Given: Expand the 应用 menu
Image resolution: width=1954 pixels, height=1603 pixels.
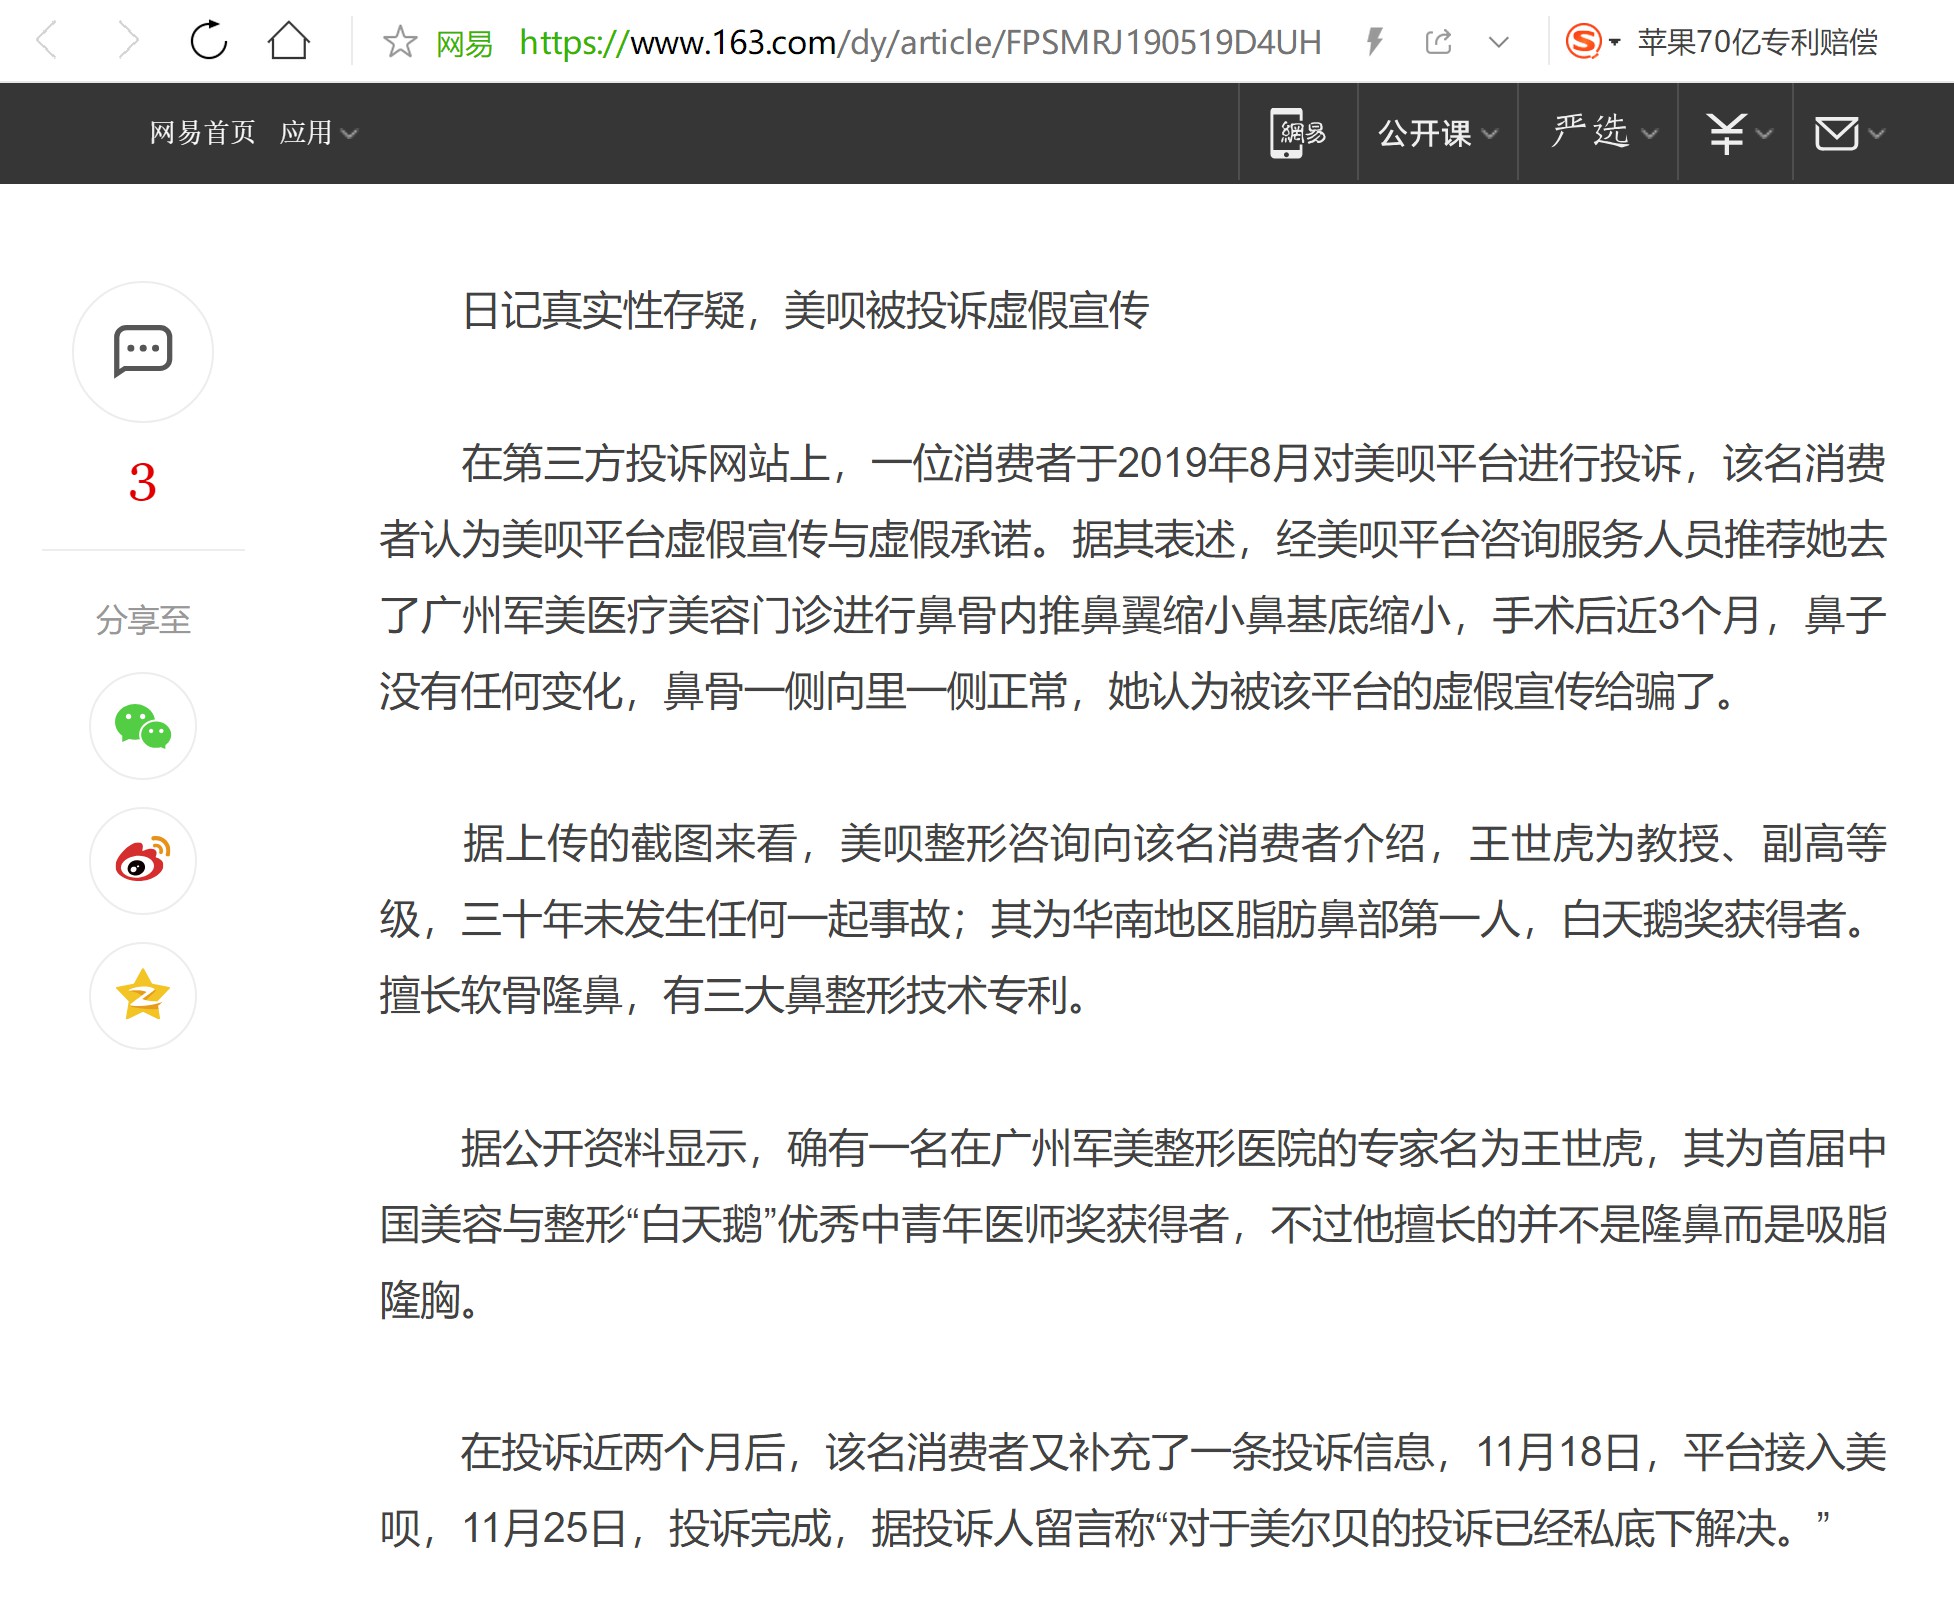Looking at the screenshot, I should (318, 132).
